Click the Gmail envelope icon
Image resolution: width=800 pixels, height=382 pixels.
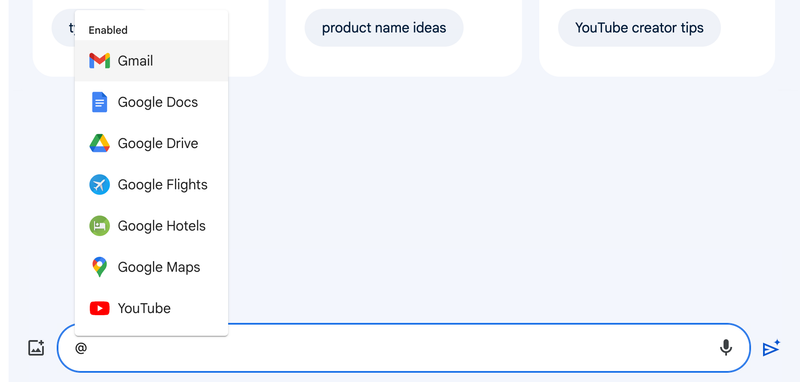click(99, 61)
